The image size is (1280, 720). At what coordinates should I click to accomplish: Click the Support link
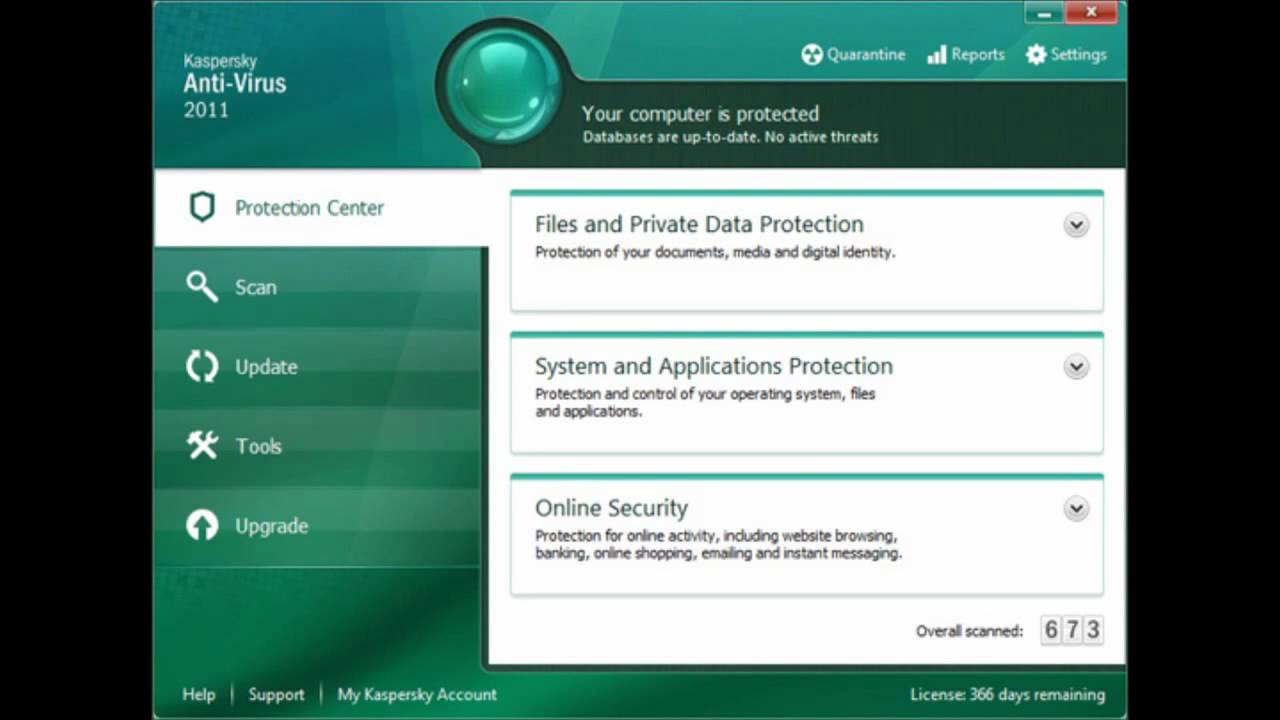[x=276, y=694]
